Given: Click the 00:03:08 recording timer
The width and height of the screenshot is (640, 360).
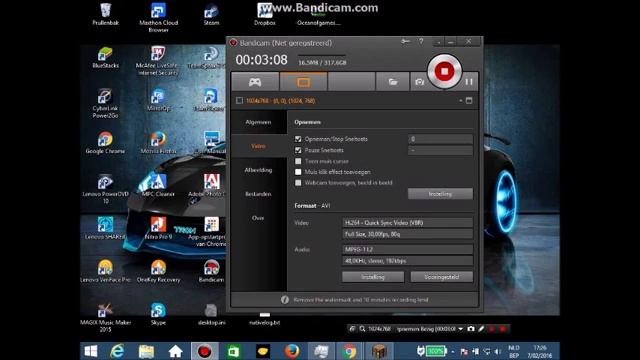Looking at the screenshot, I should [x=261, y=60].
